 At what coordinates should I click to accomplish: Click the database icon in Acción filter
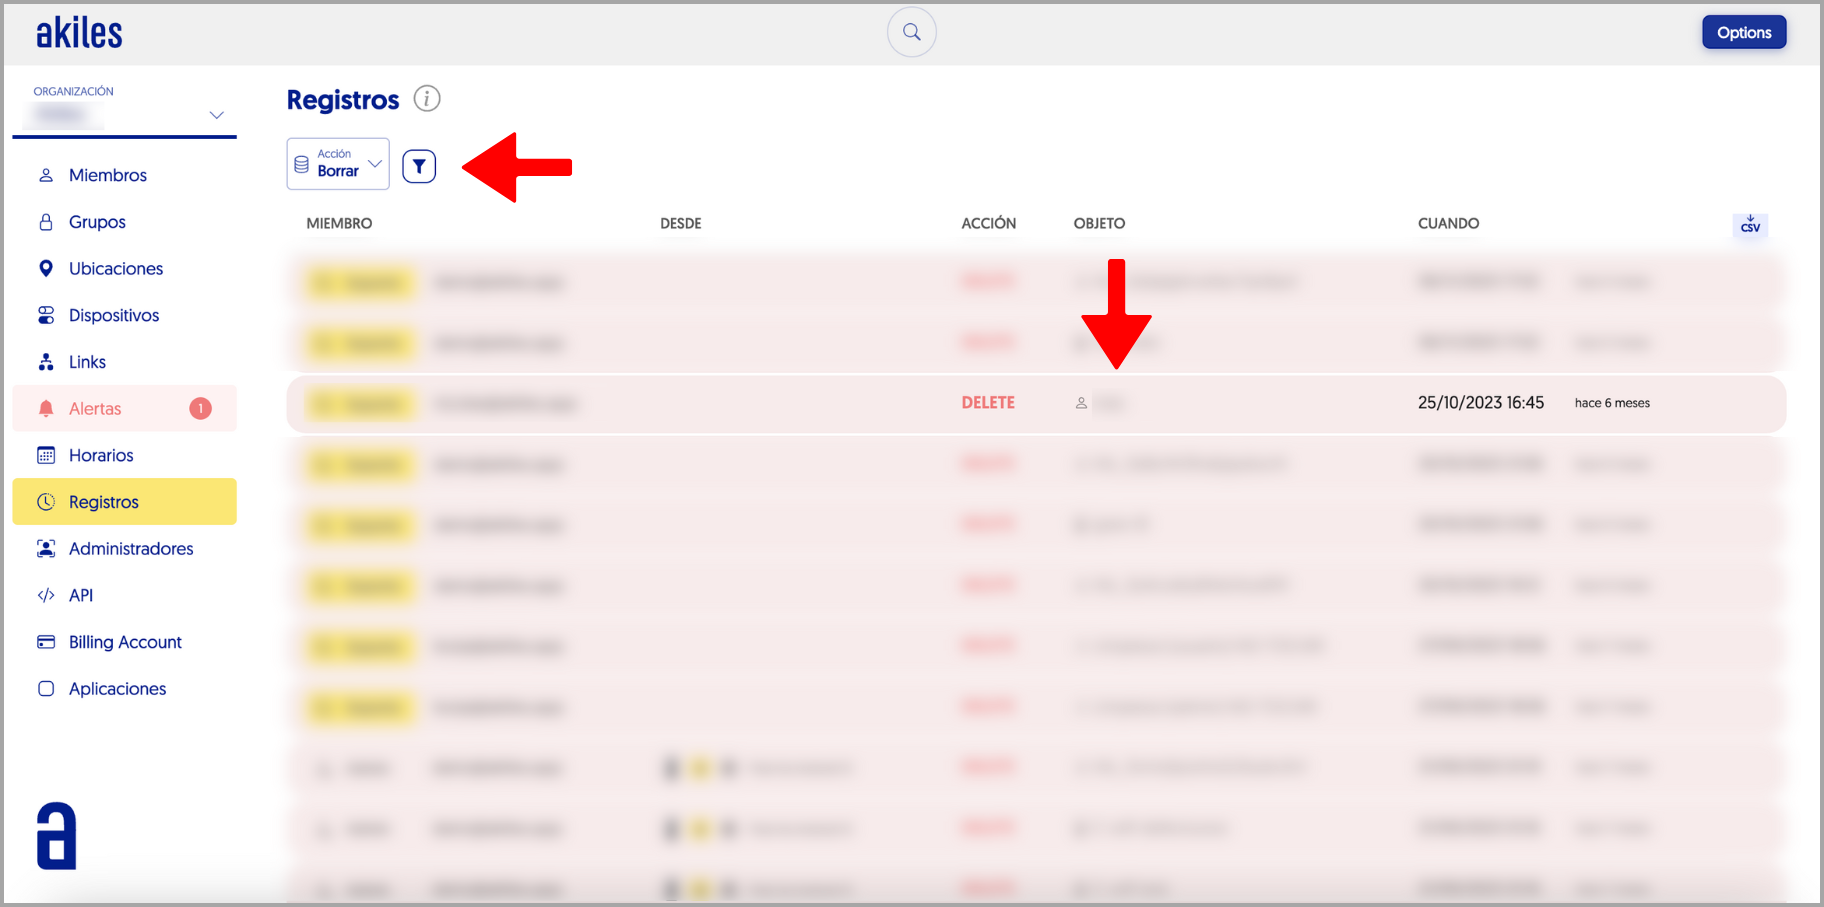[x=302, y=164]
